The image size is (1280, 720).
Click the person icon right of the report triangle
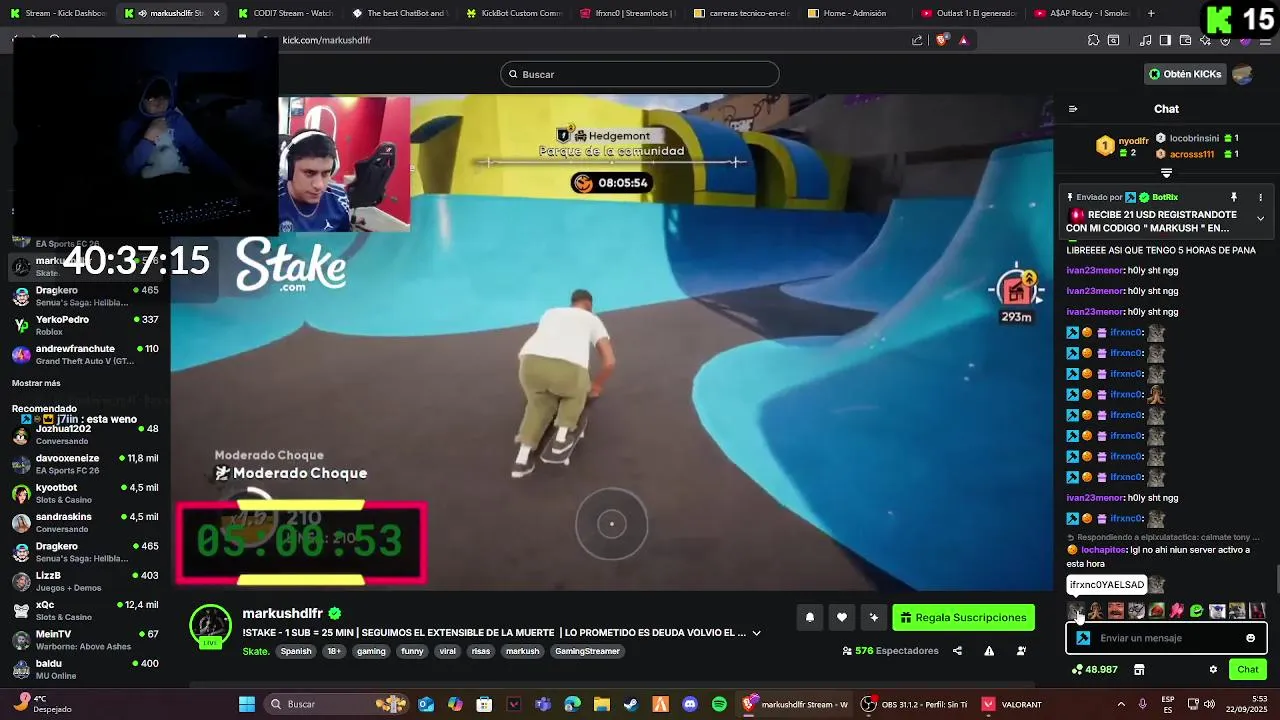[x=1021, y=651]
